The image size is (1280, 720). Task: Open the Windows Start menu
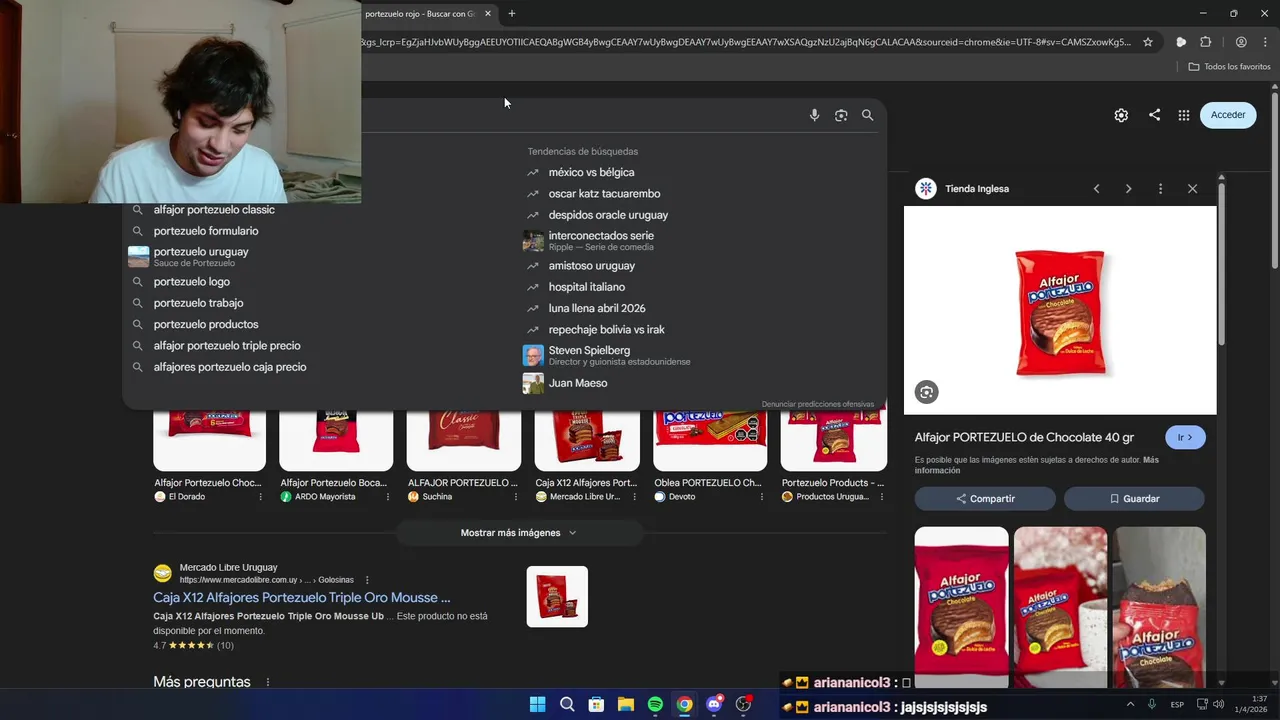(537, 704)
